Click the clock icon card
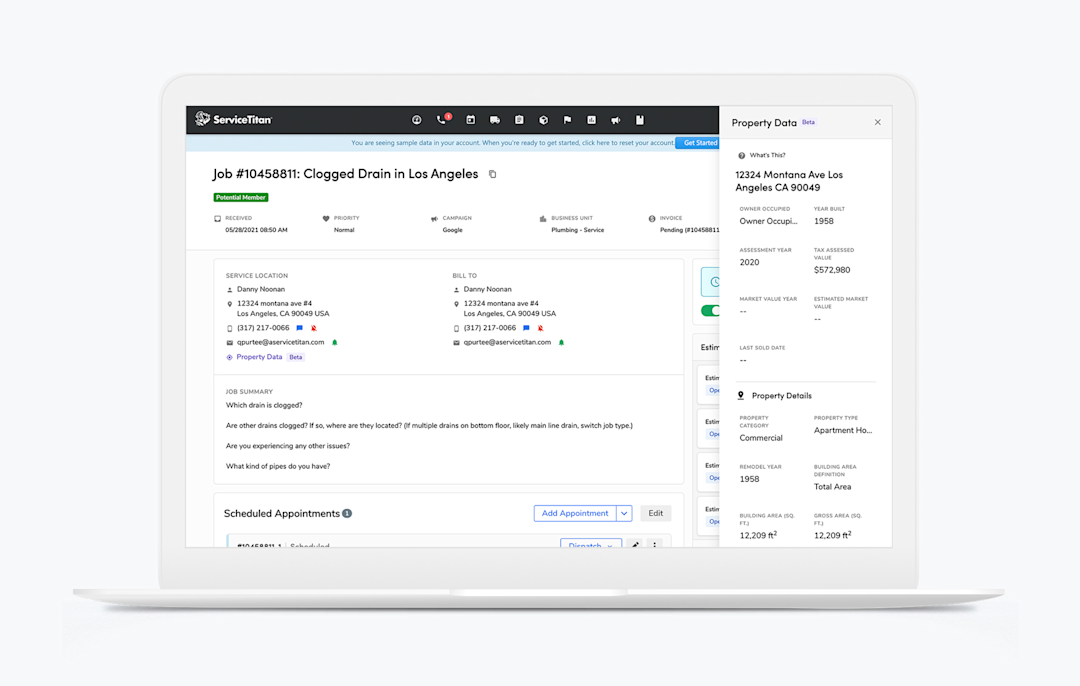The image size is (1080, 686). pos(711,282)
